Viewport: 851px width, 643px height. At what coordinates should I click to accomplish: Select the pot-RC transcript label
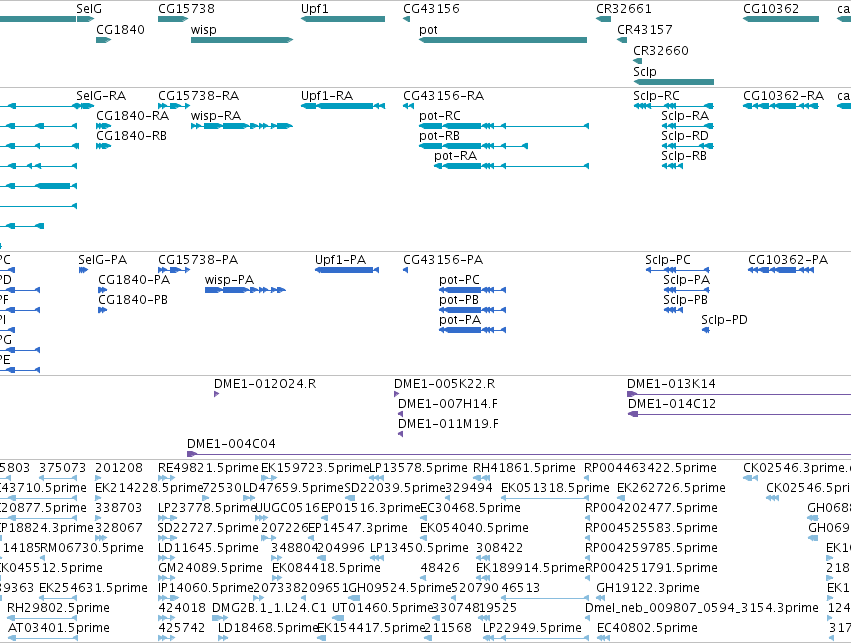[x=440, y=116]
